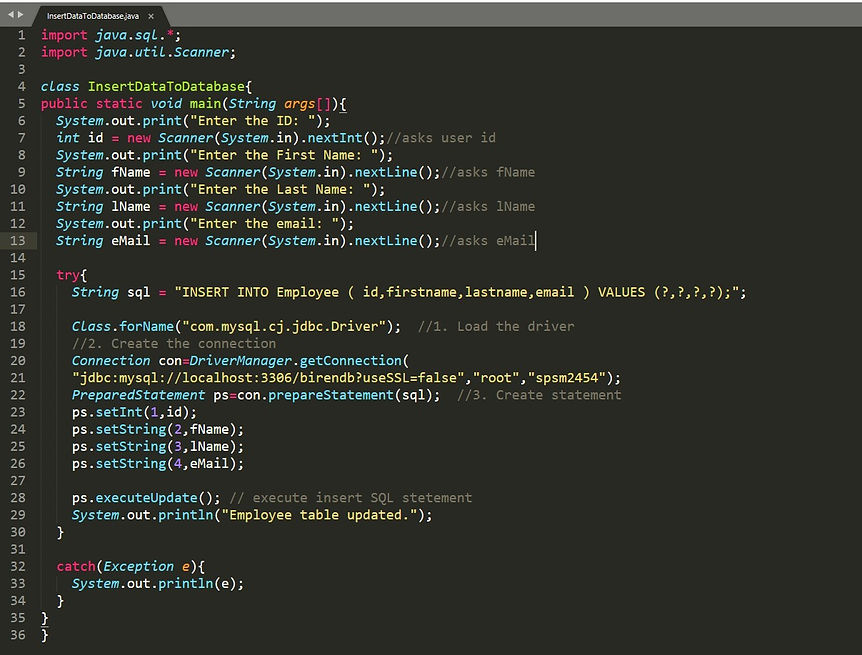Click the '//asks user id' comment
Screen dimensions: 862x655
coord(441,138)
